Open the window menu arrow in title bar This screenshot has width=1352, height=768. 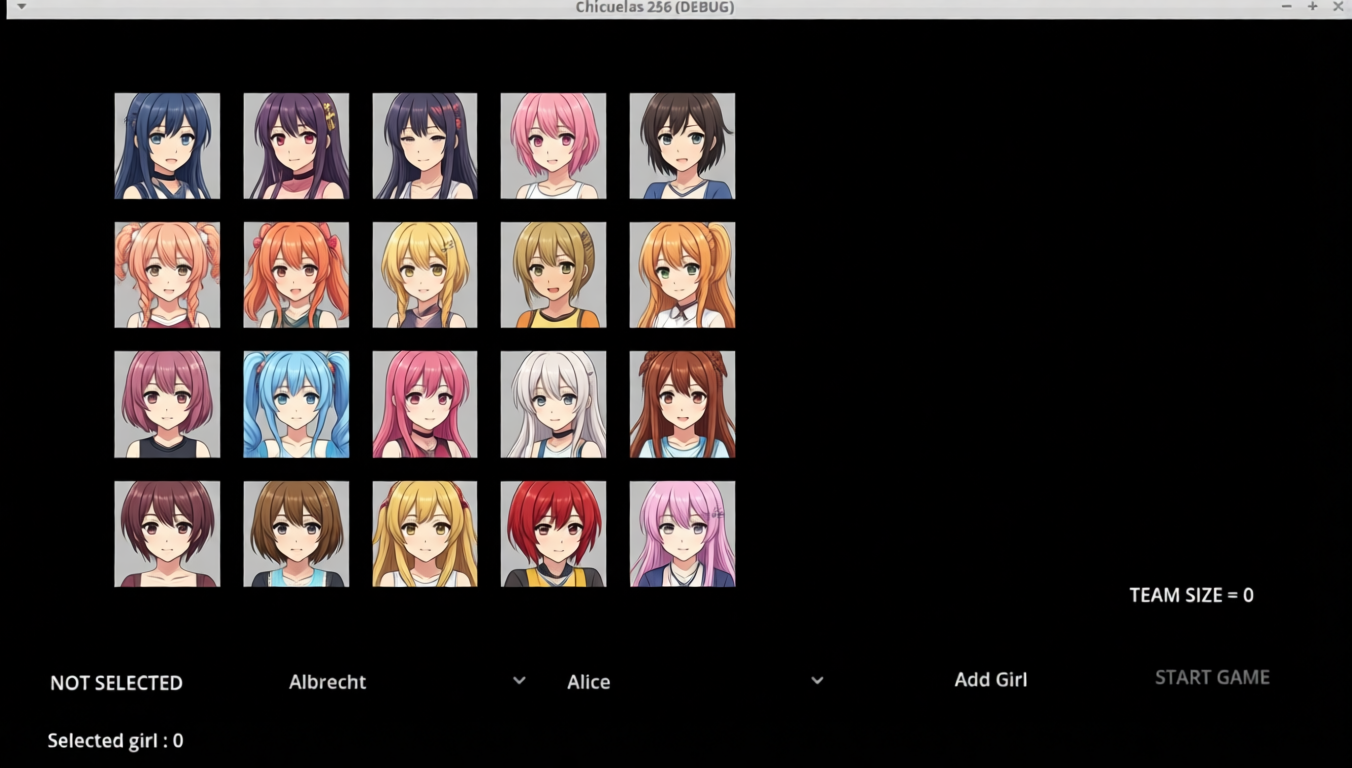point(21,7)
